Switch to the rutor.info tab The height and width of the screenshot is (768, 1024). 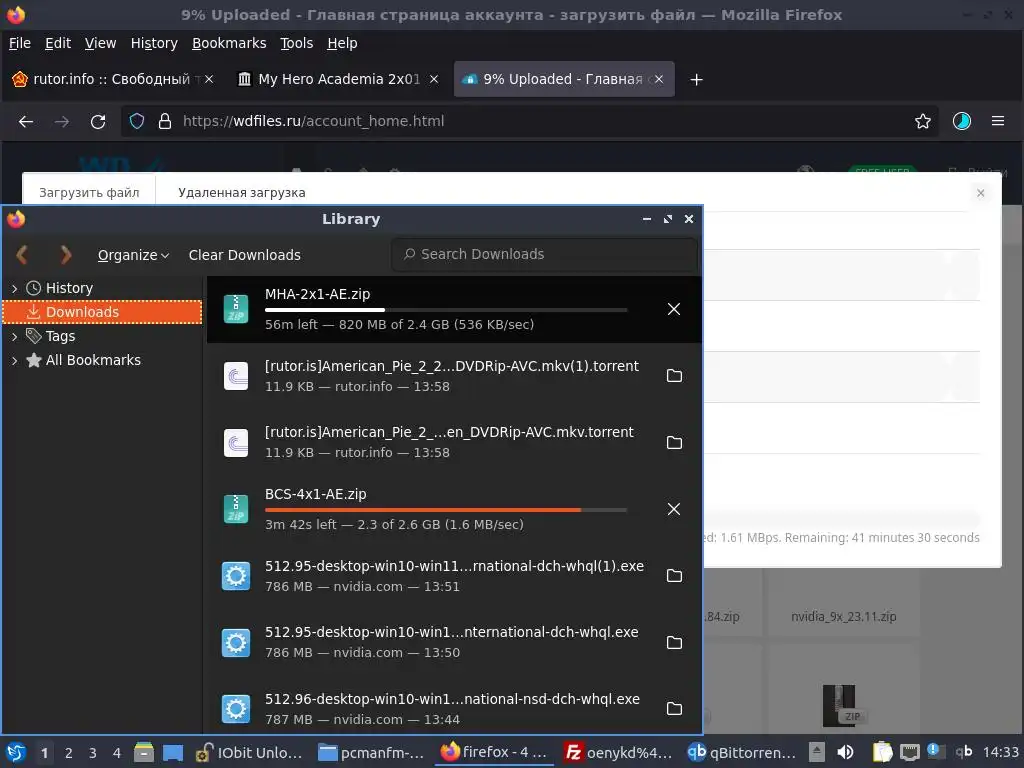[x=112, y=79]
